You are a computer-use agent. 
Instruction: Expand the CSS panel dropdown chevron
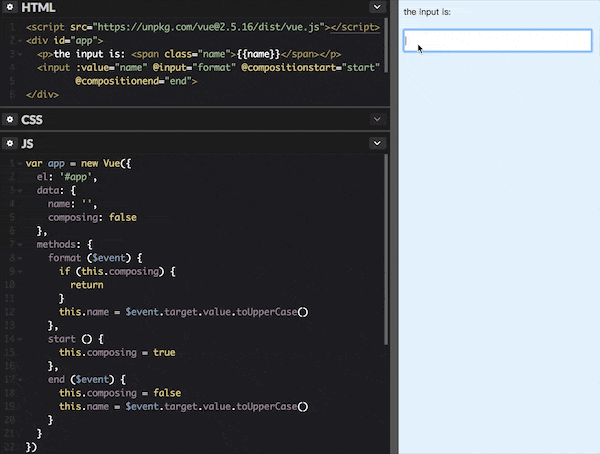point(377,119)
